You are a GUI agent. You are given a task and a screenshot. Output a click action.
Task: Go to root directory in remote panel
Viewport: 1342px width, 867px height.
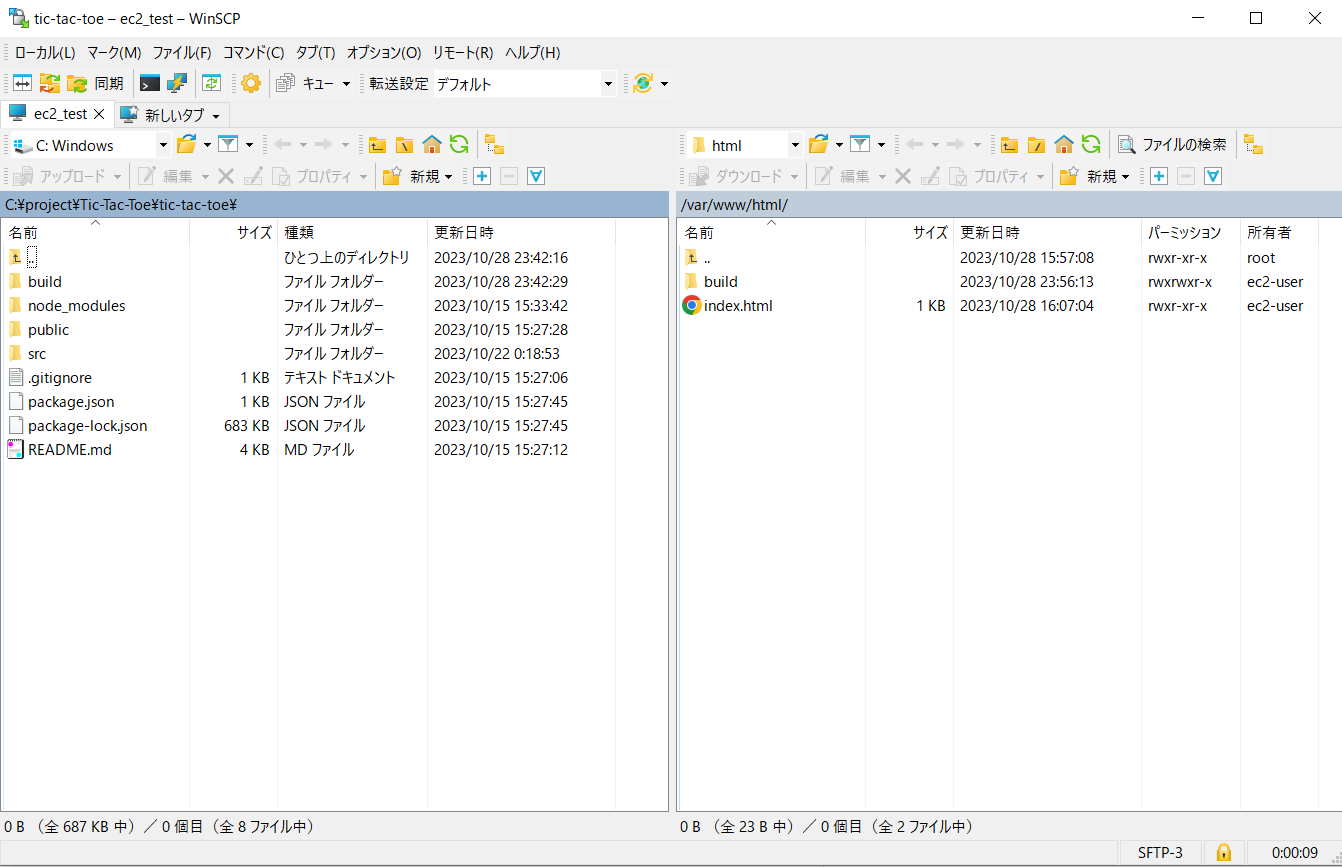[x=1036, y=145]
